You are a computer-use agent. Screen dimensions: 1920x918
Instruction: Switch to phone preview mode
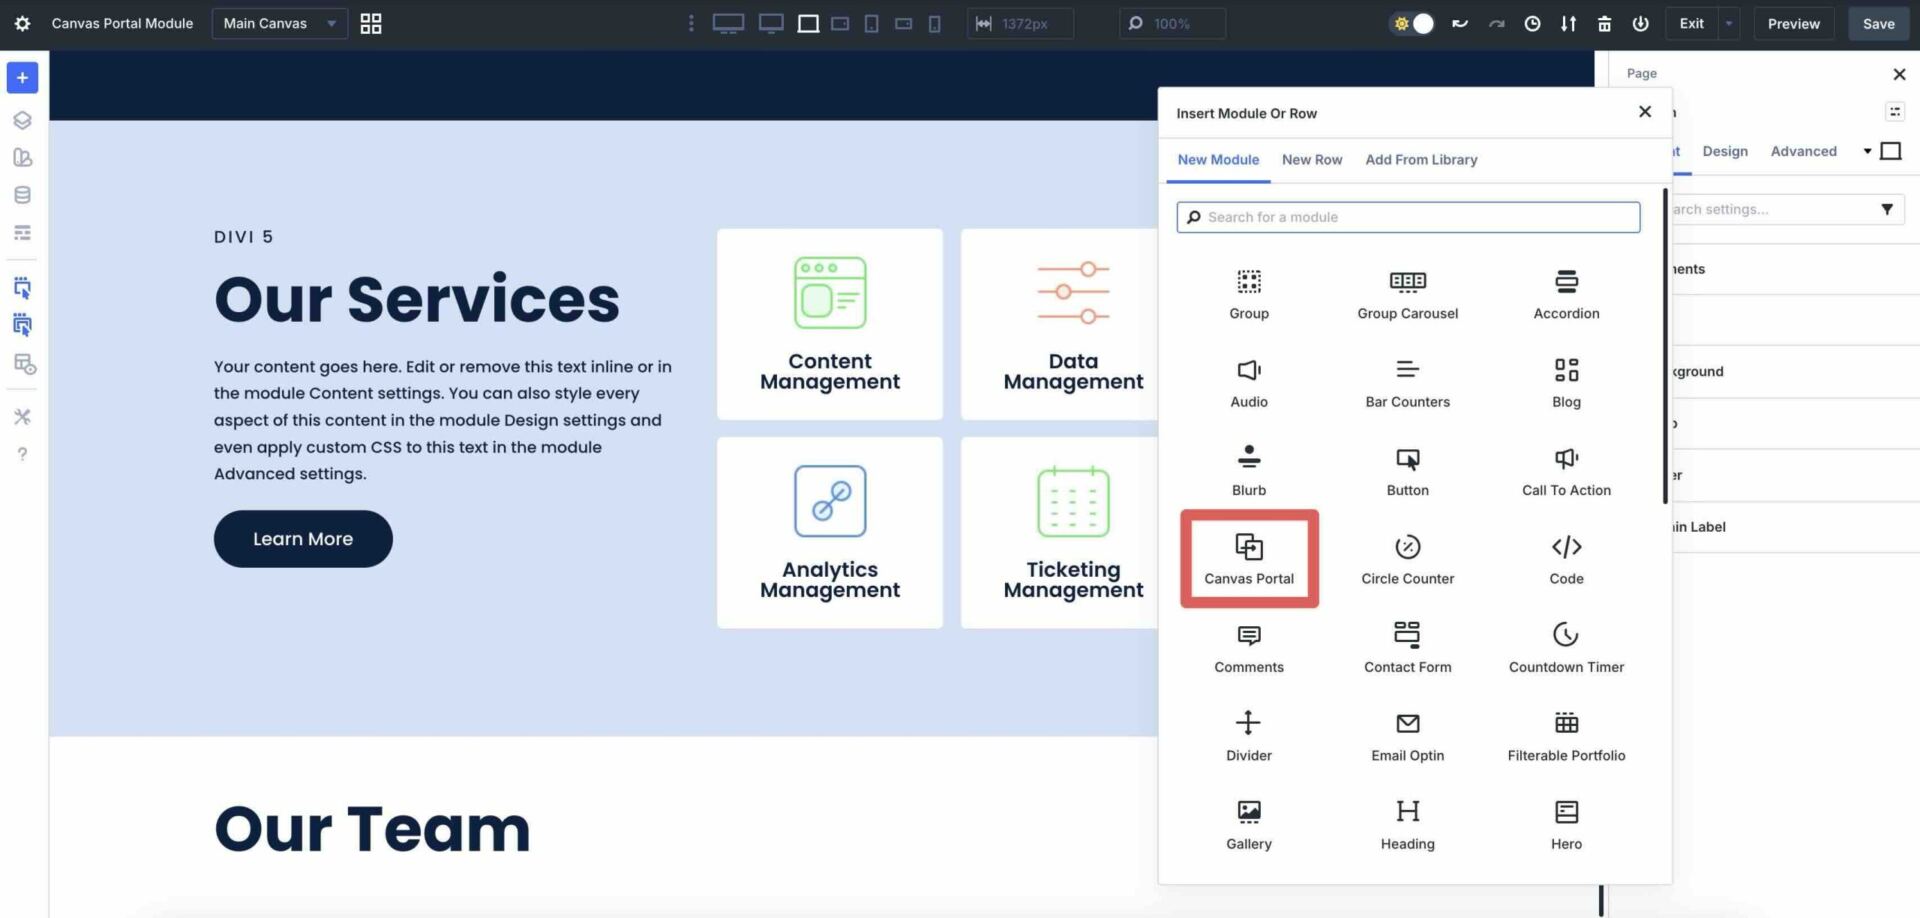[935, 23]
